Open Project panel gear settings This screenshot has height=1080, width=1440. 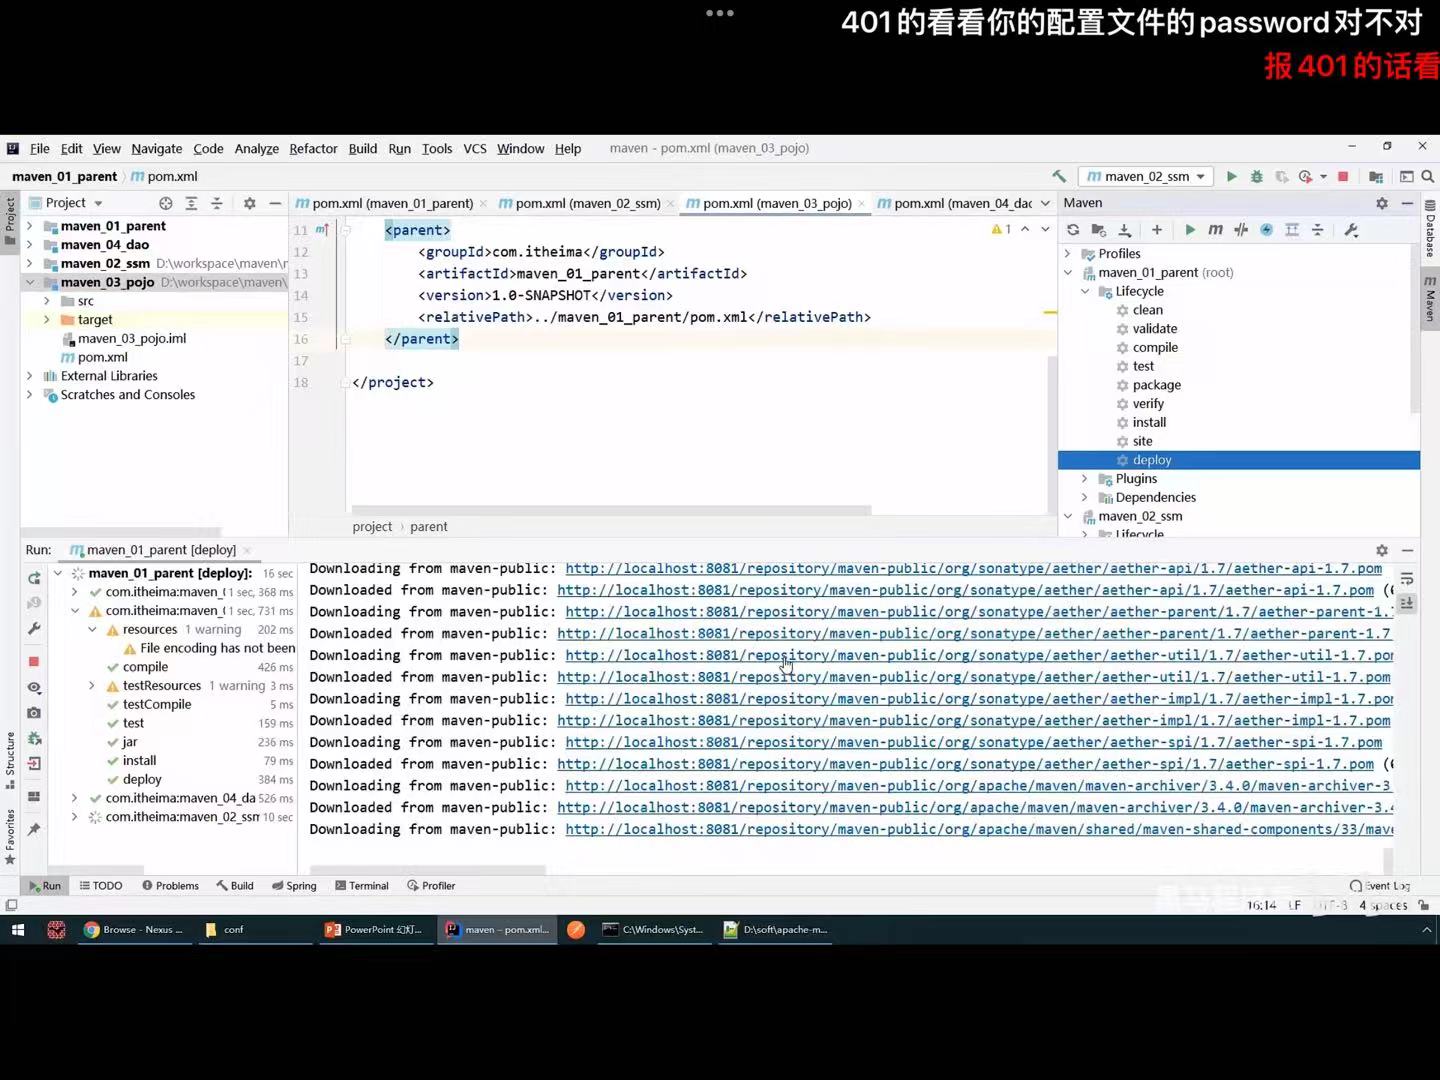click(249, 203)
